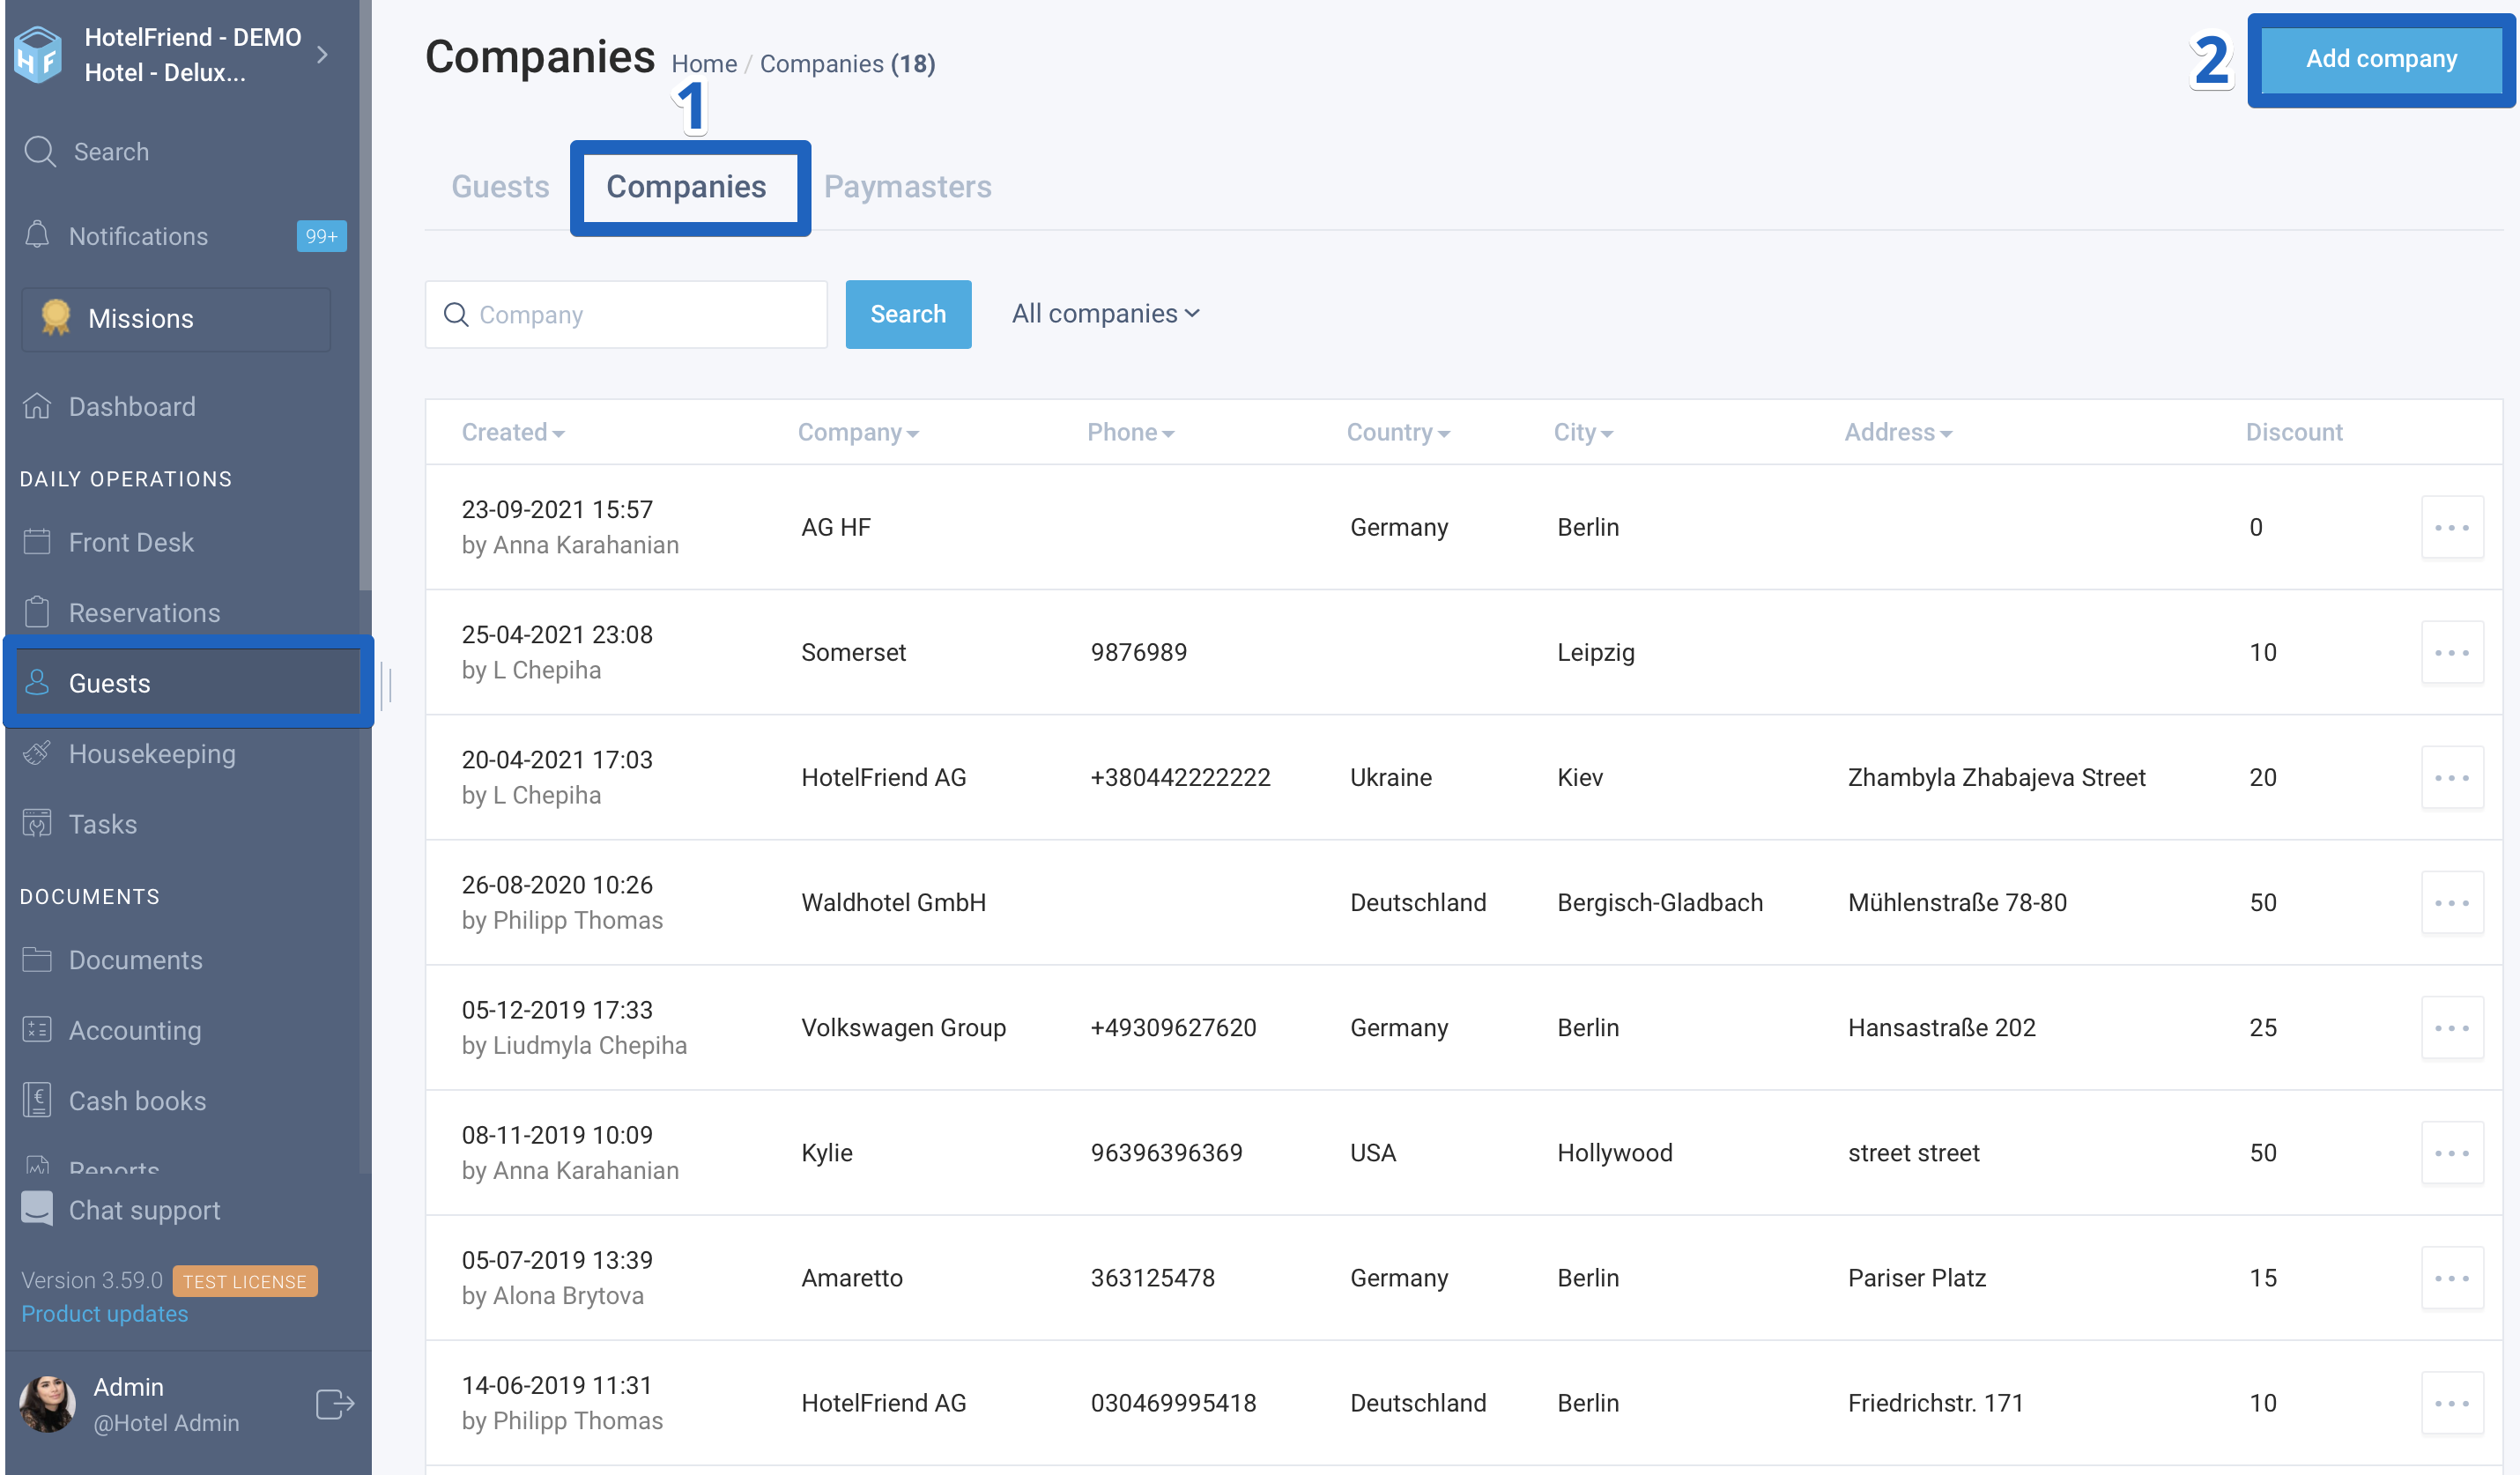
Task: Open Notifications bell in sidebar
Action: [37, 235]
